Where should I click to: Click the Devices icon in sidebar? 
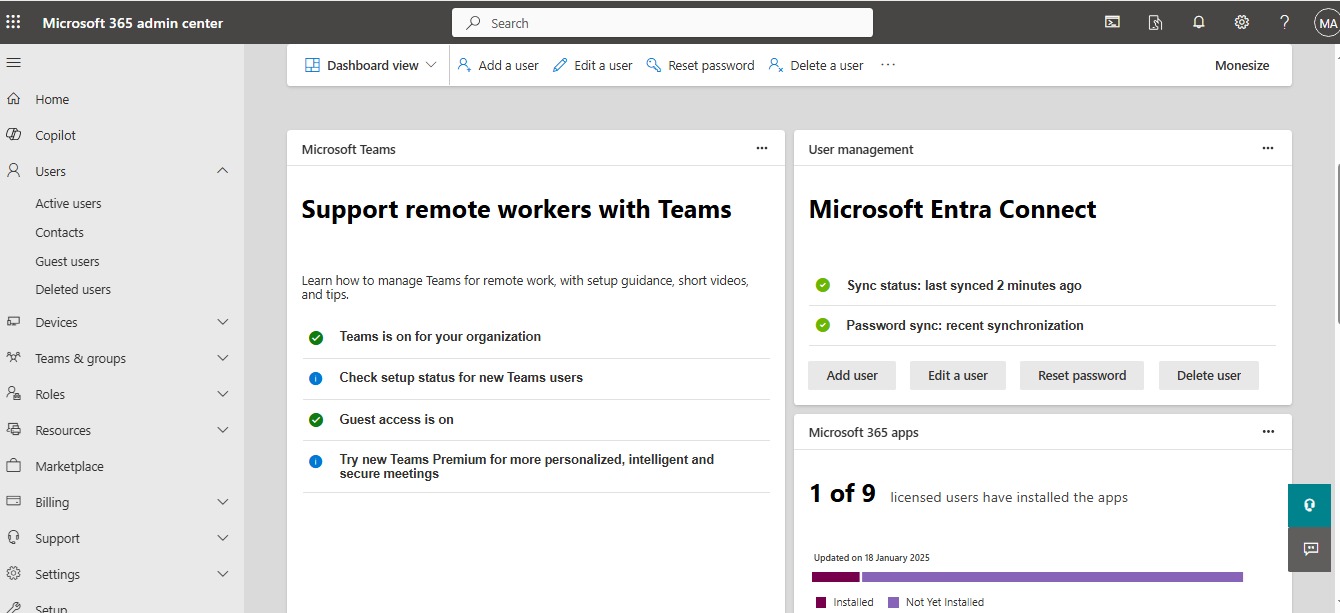click(14, 322)
